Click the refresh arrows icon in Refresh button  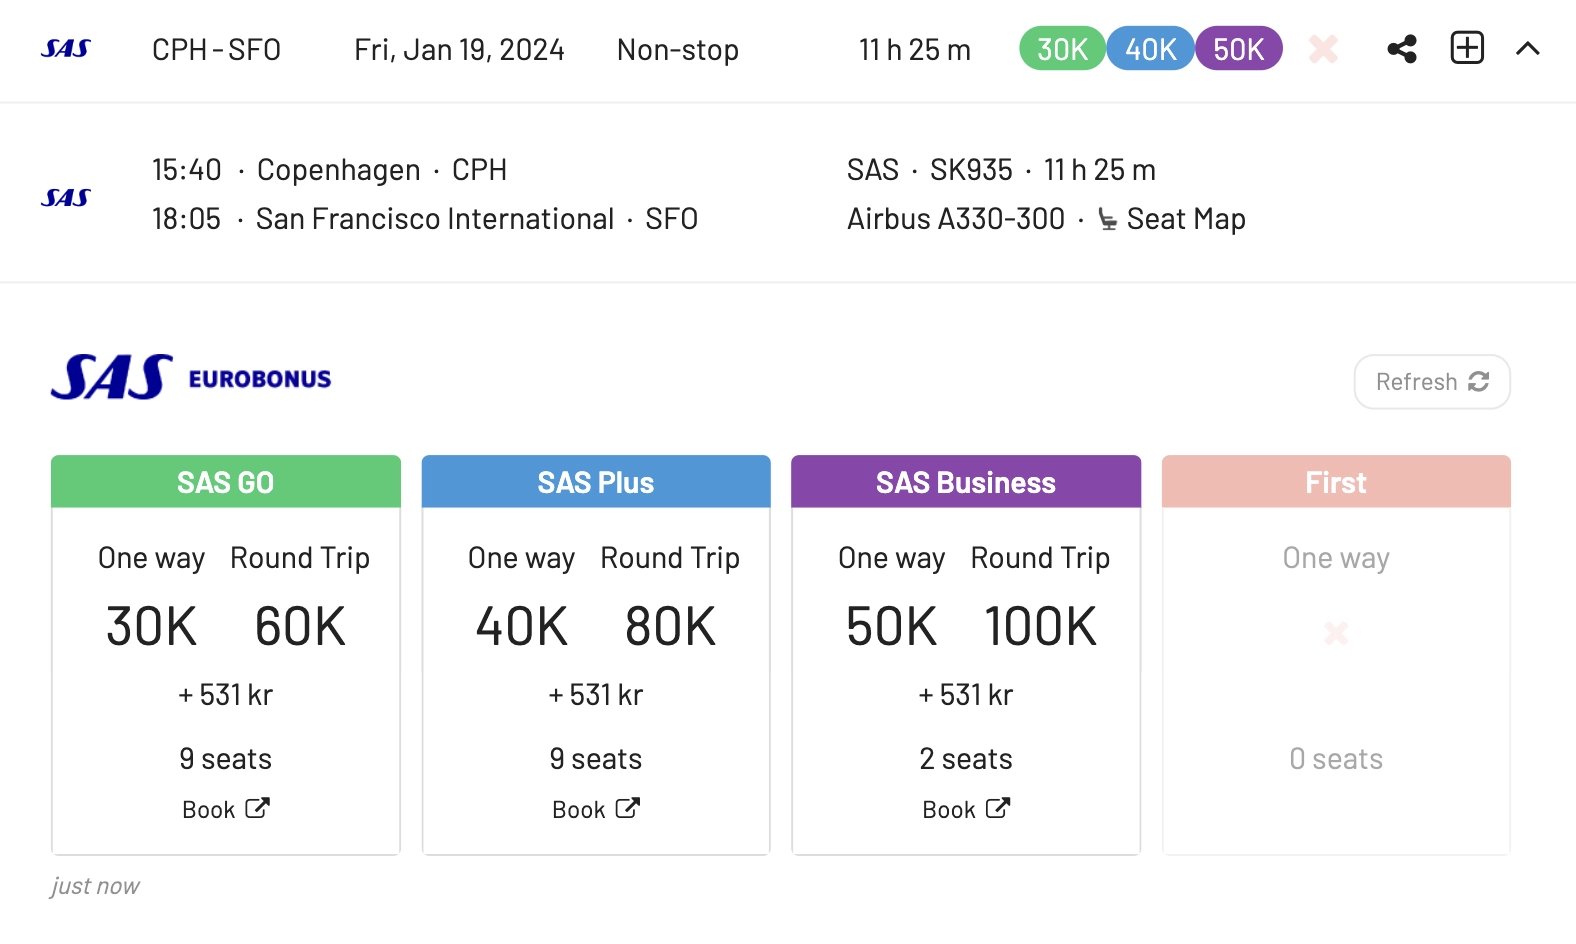tap(1479, 381)
